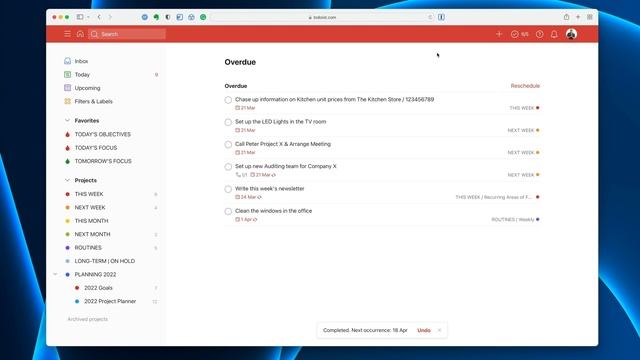Complete the Write this week's newsletter task
640x360 pixels.
point(228,189)
